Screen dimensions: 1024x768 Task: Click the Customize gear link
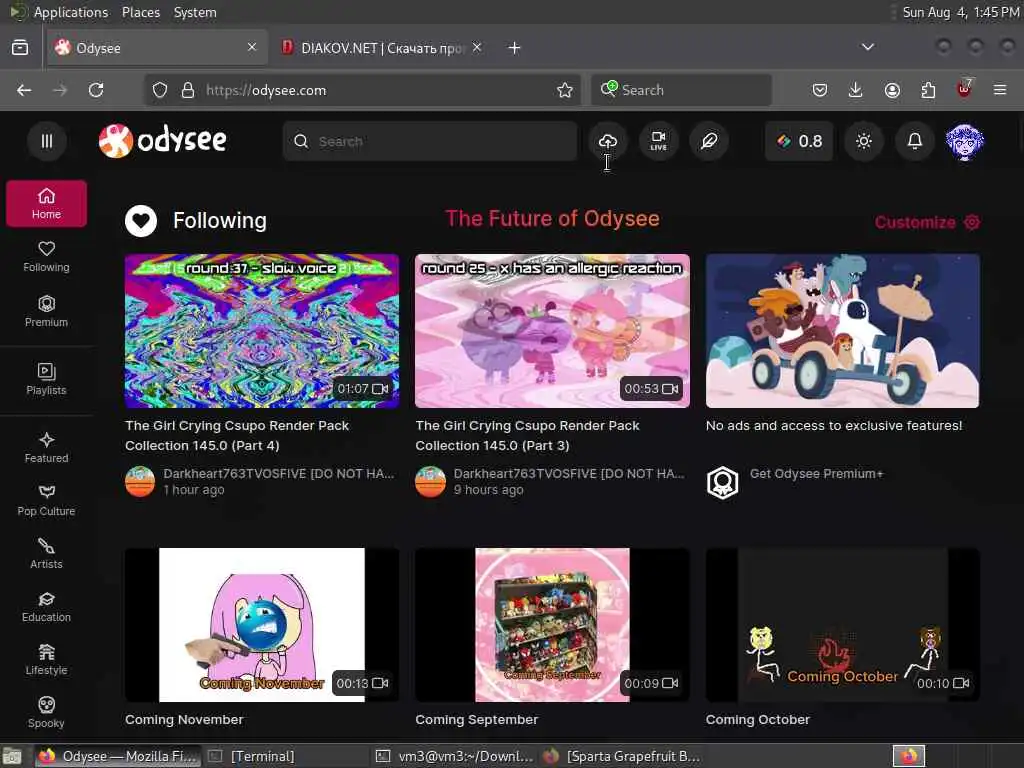click(x=927, y=222)
